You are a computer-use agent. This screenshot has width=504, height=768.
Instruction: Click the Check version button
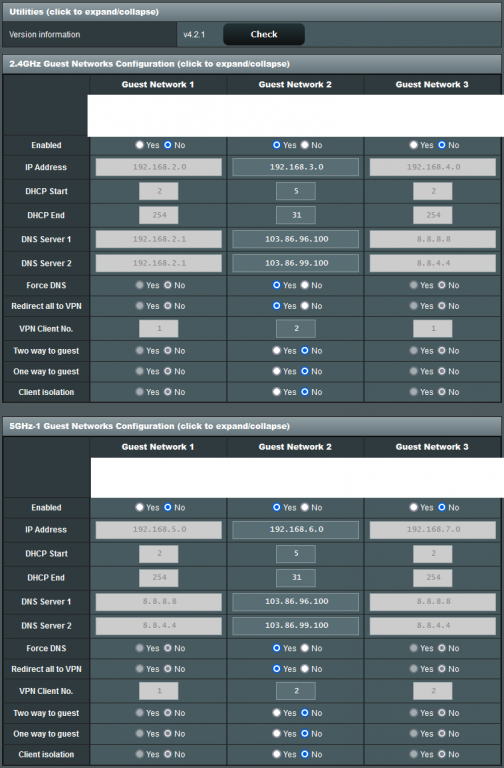coord(264,34)
